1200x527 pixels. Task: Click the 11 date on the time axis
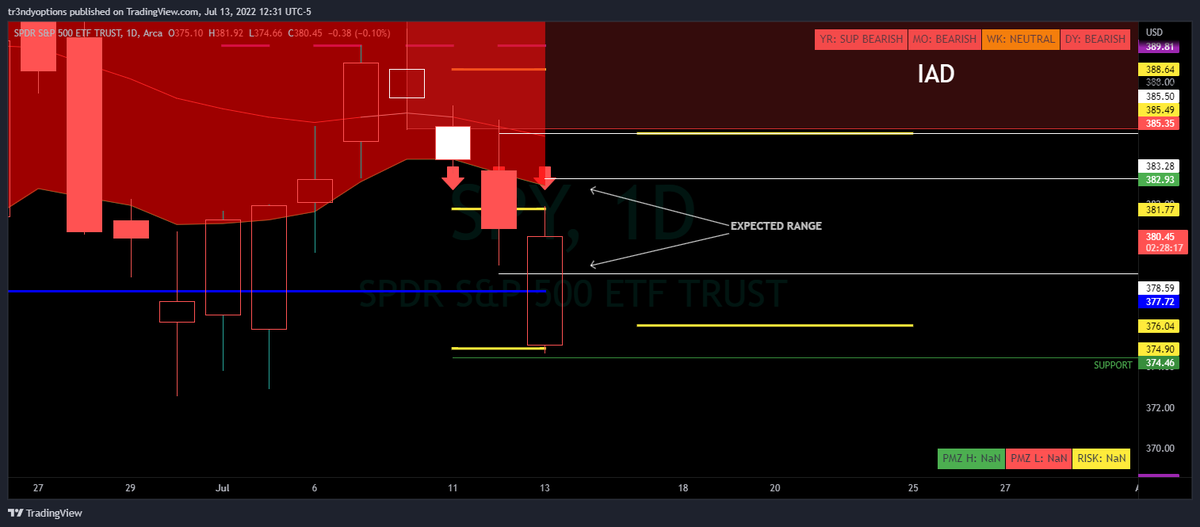tap(453, 488)
